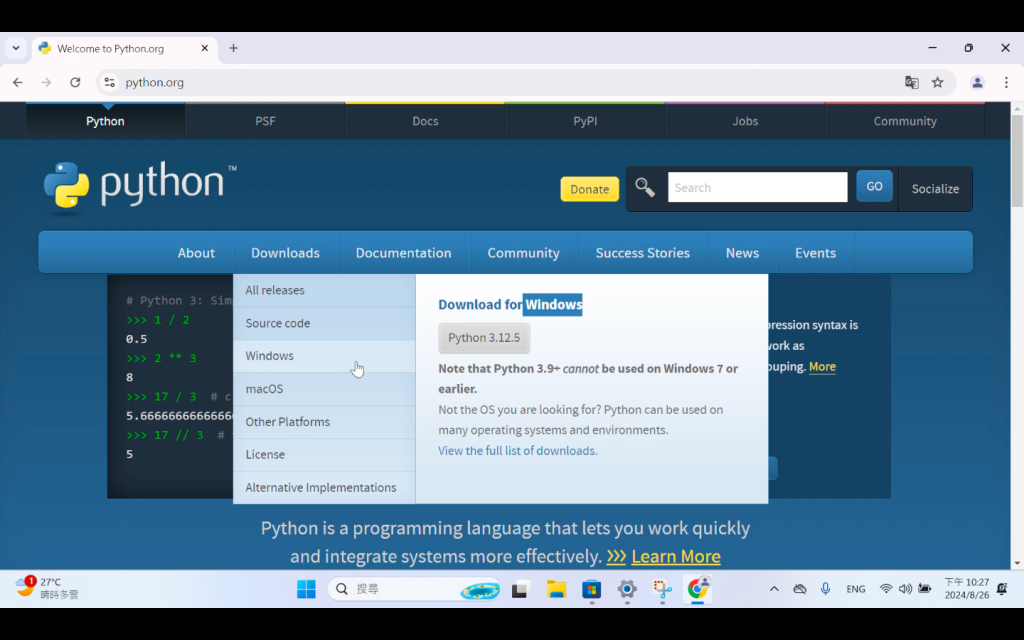1024x640 pixels.
Task: Open Microsoft Store from the taskbar
Action: (592, 589)
